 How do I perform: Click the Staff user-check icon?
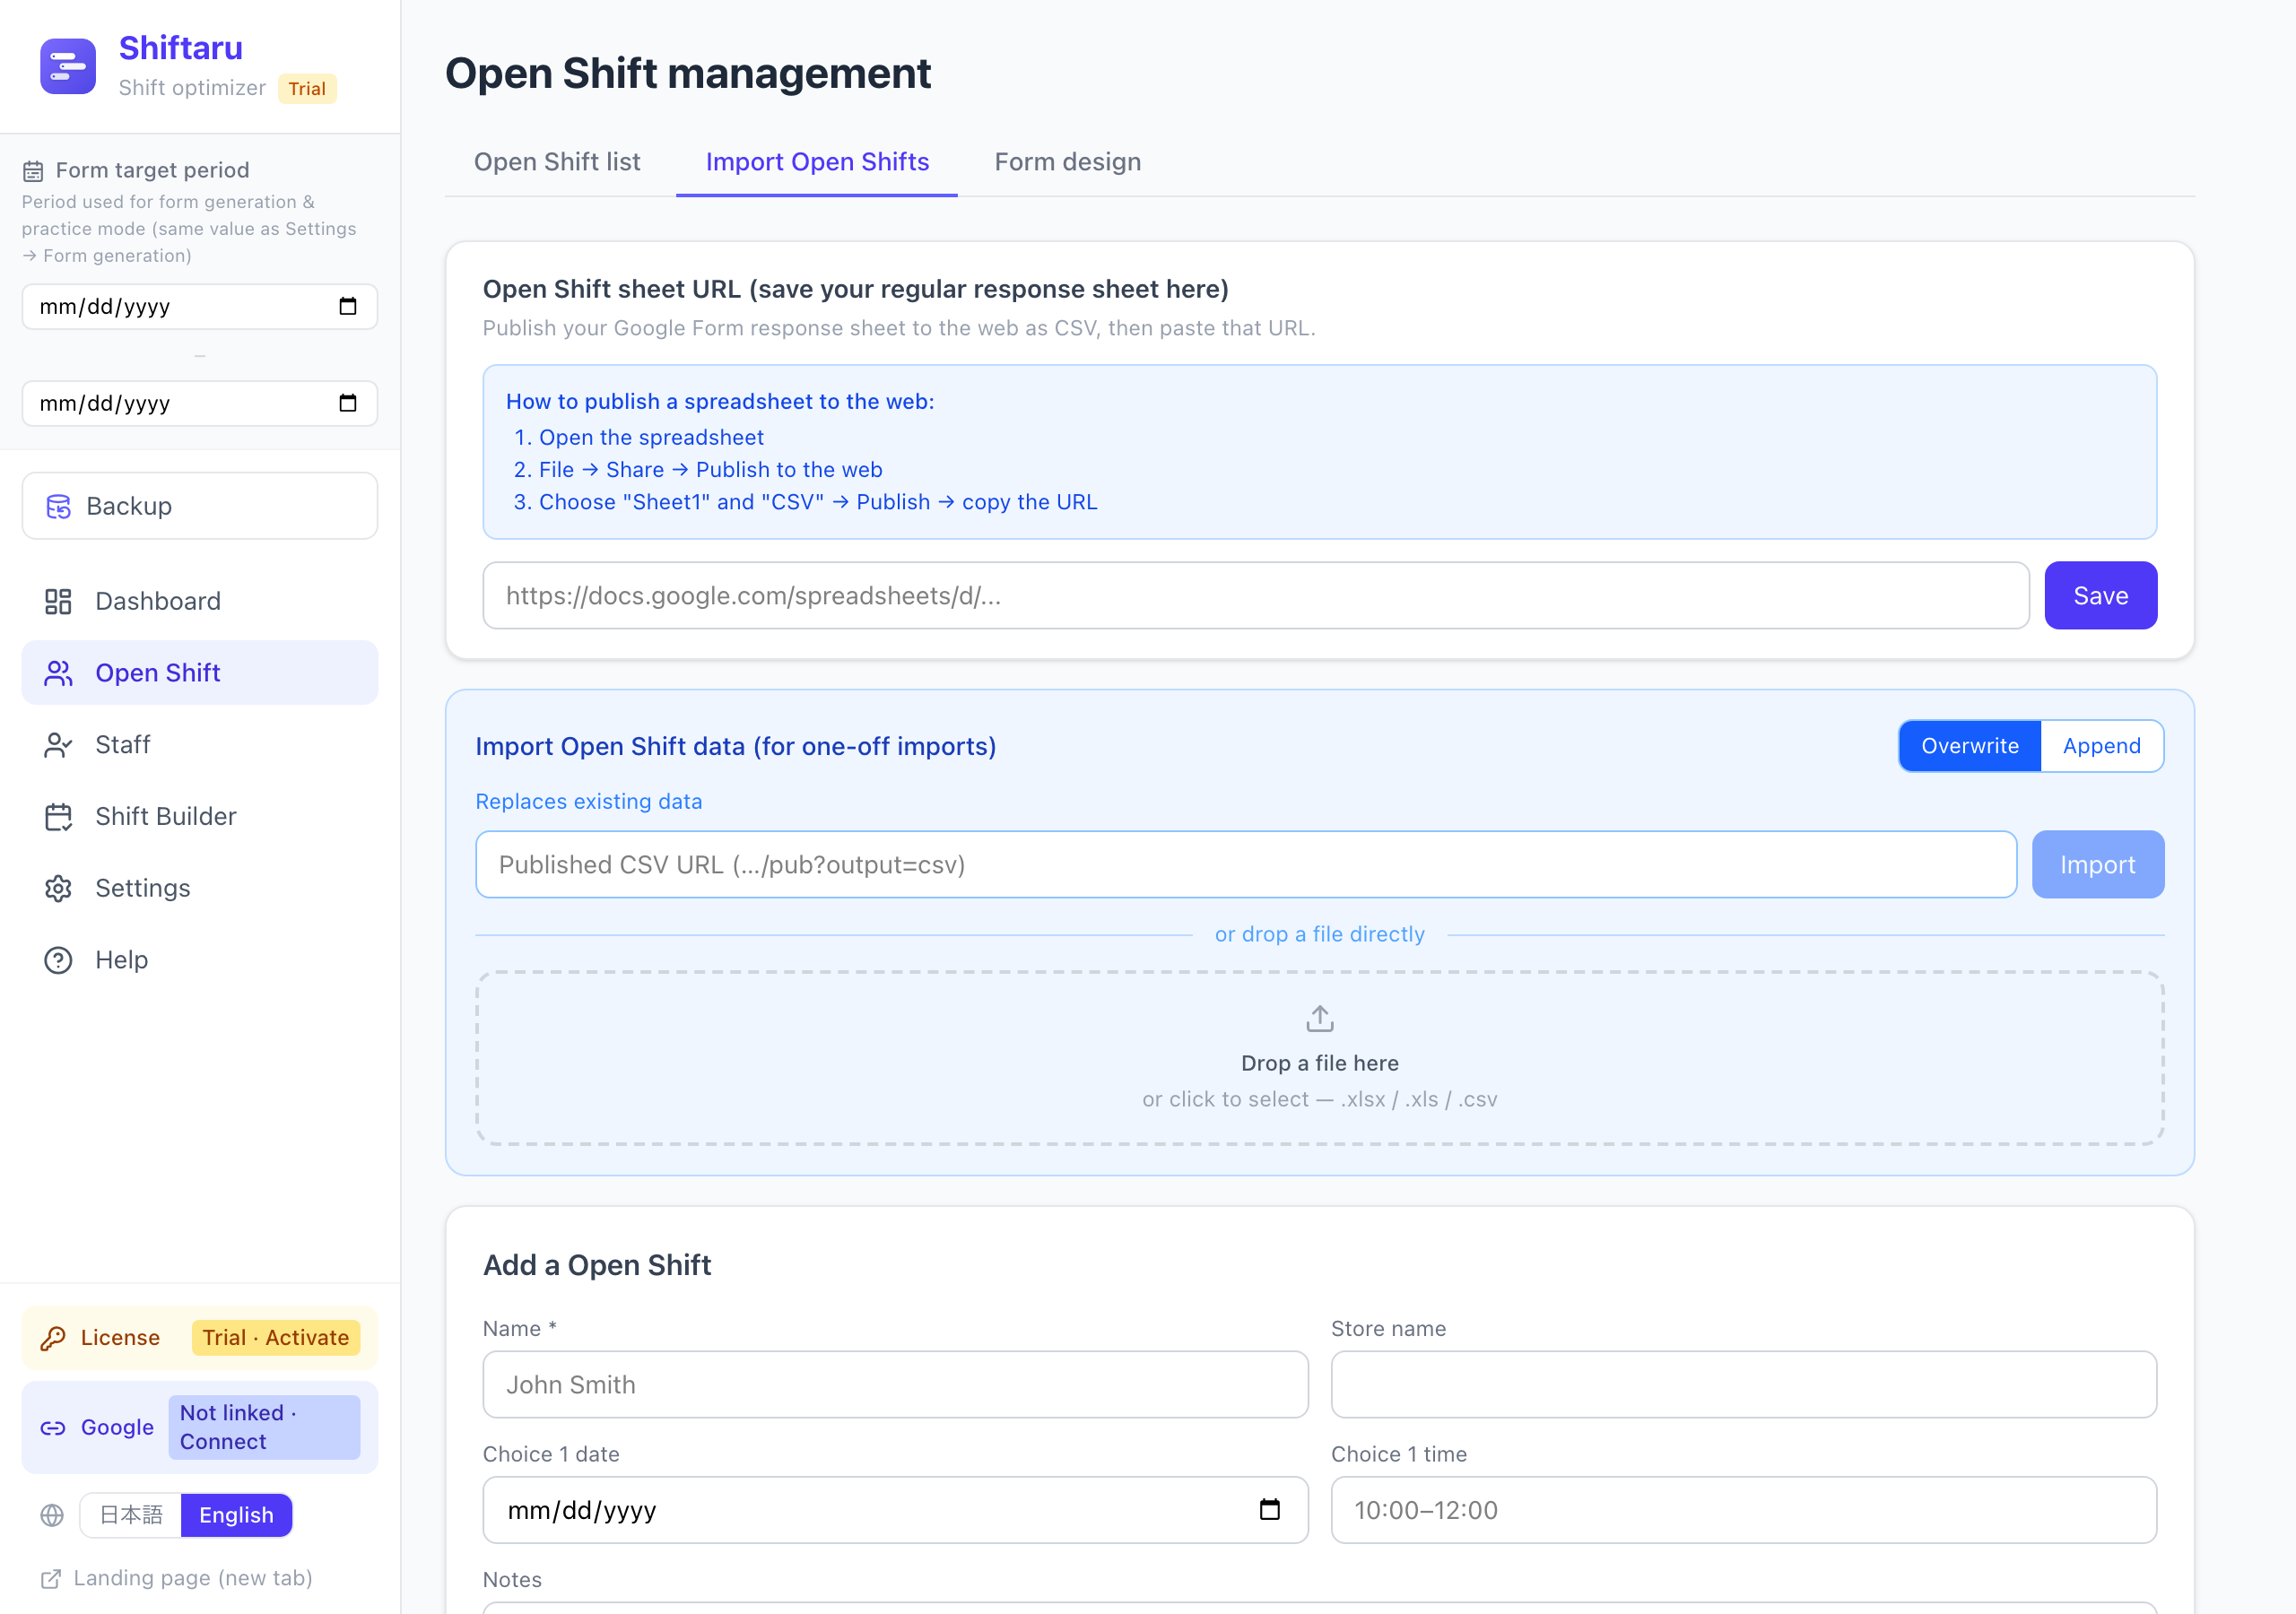coord(58,745)
